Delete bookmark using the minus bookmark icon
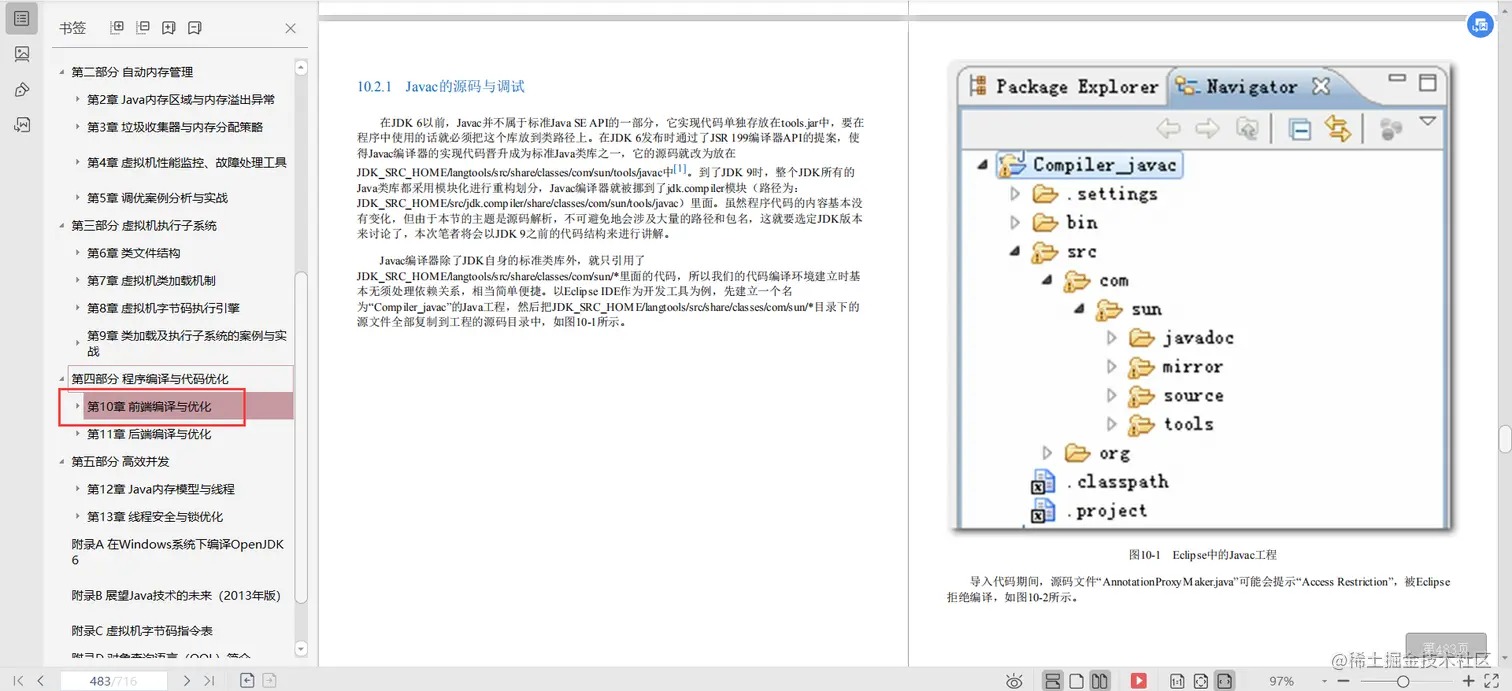Screen dimensions: 1512x691 (195, 28)
